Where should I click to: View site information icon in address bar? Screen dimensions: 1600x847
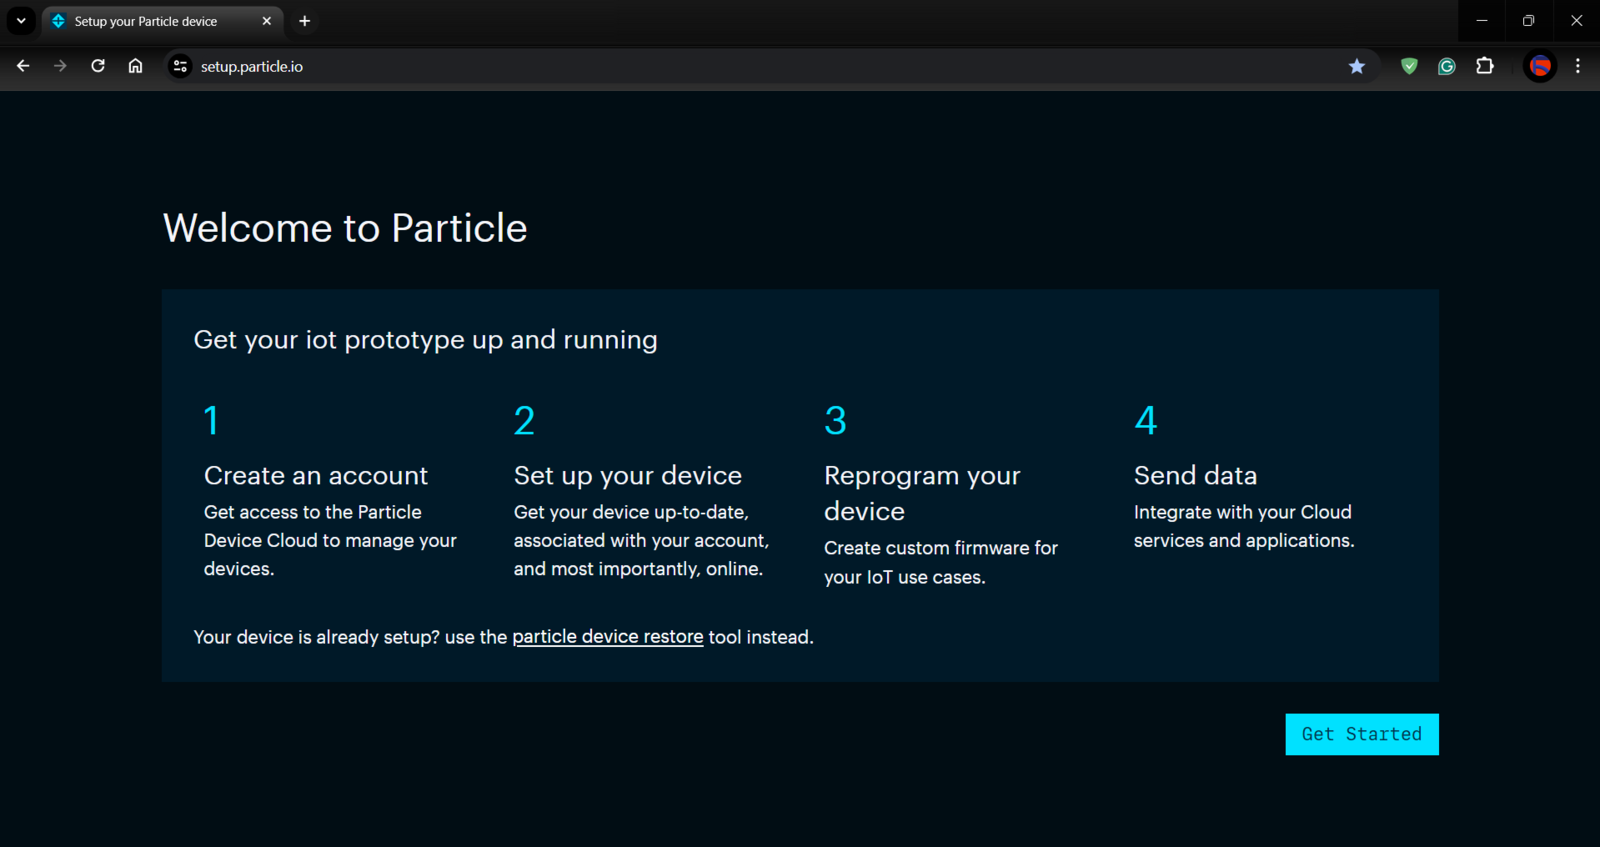[x=180, y=66]
